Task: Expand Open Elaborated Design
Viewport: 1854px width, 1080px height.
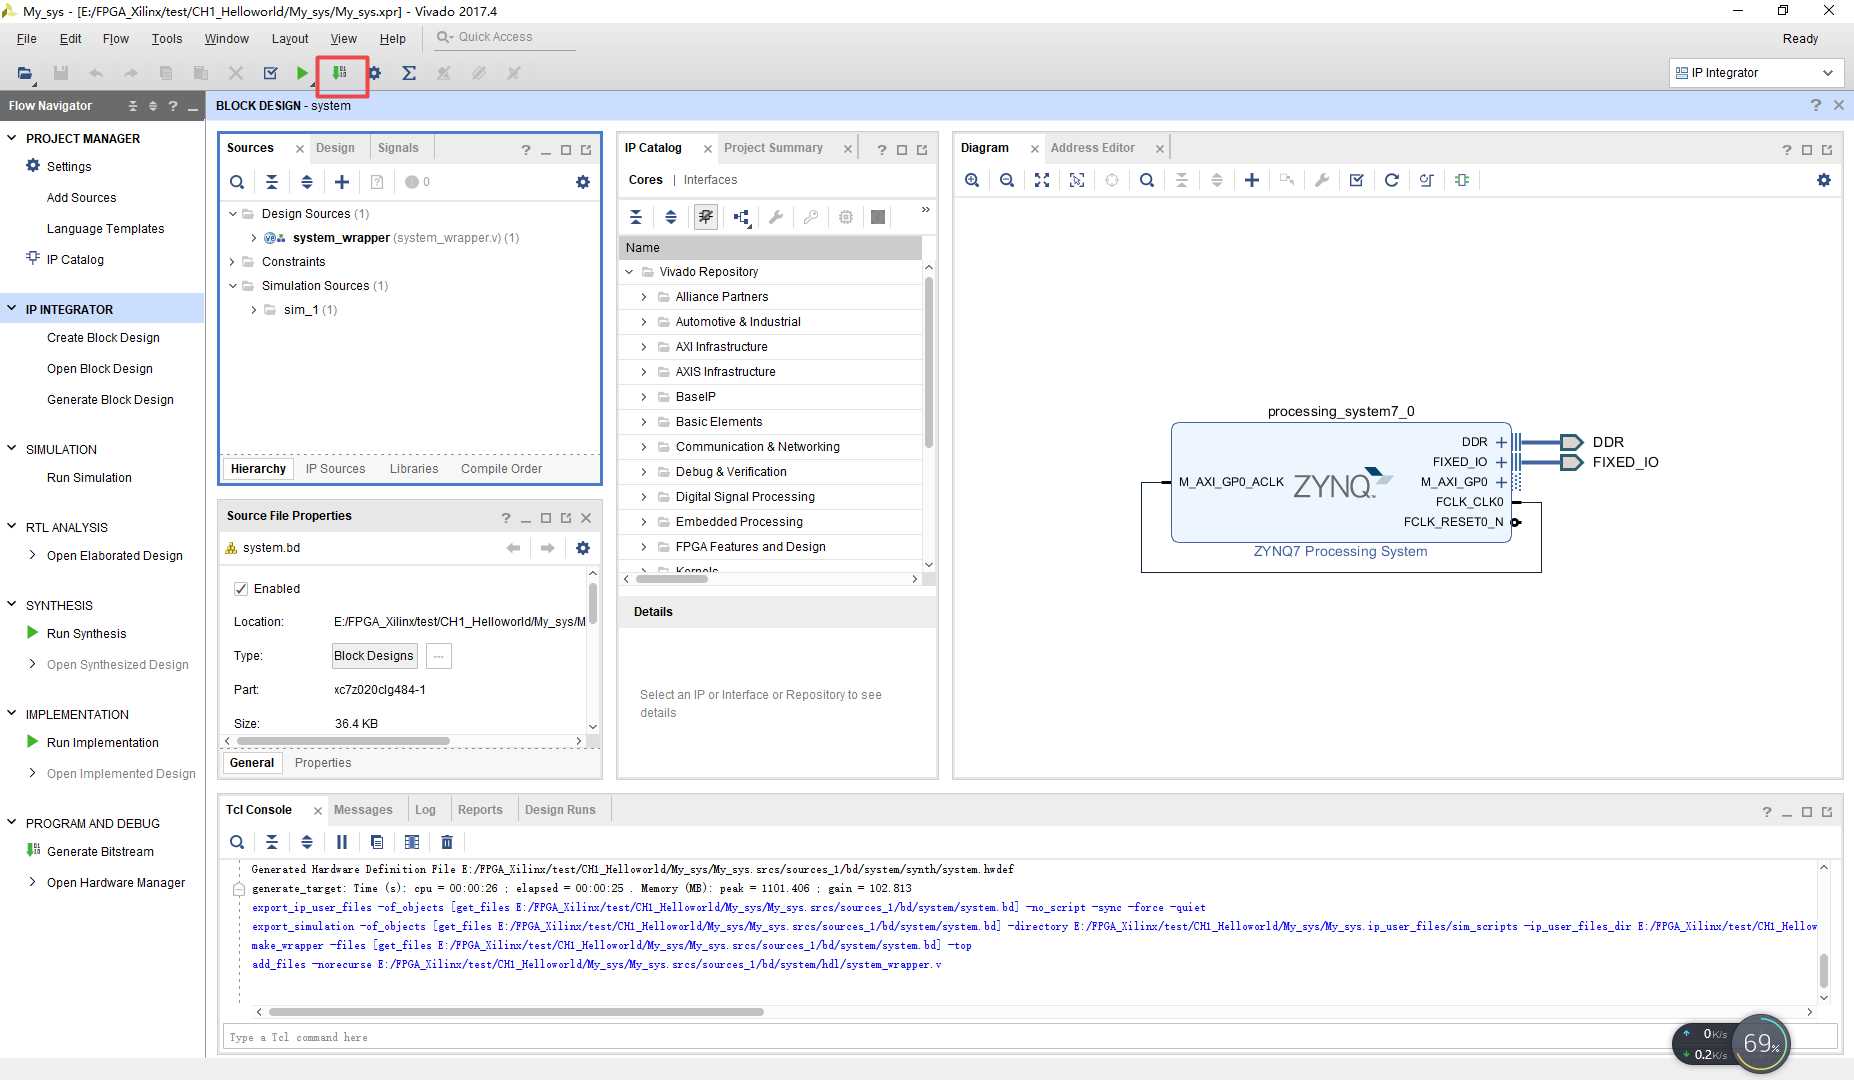Action: pyautogui.click(x=33, y=555)
